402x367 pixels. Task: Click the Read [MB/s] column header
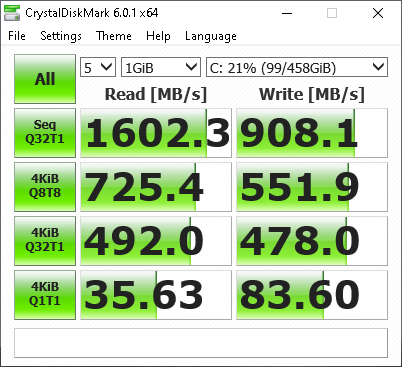pos(156,94)
